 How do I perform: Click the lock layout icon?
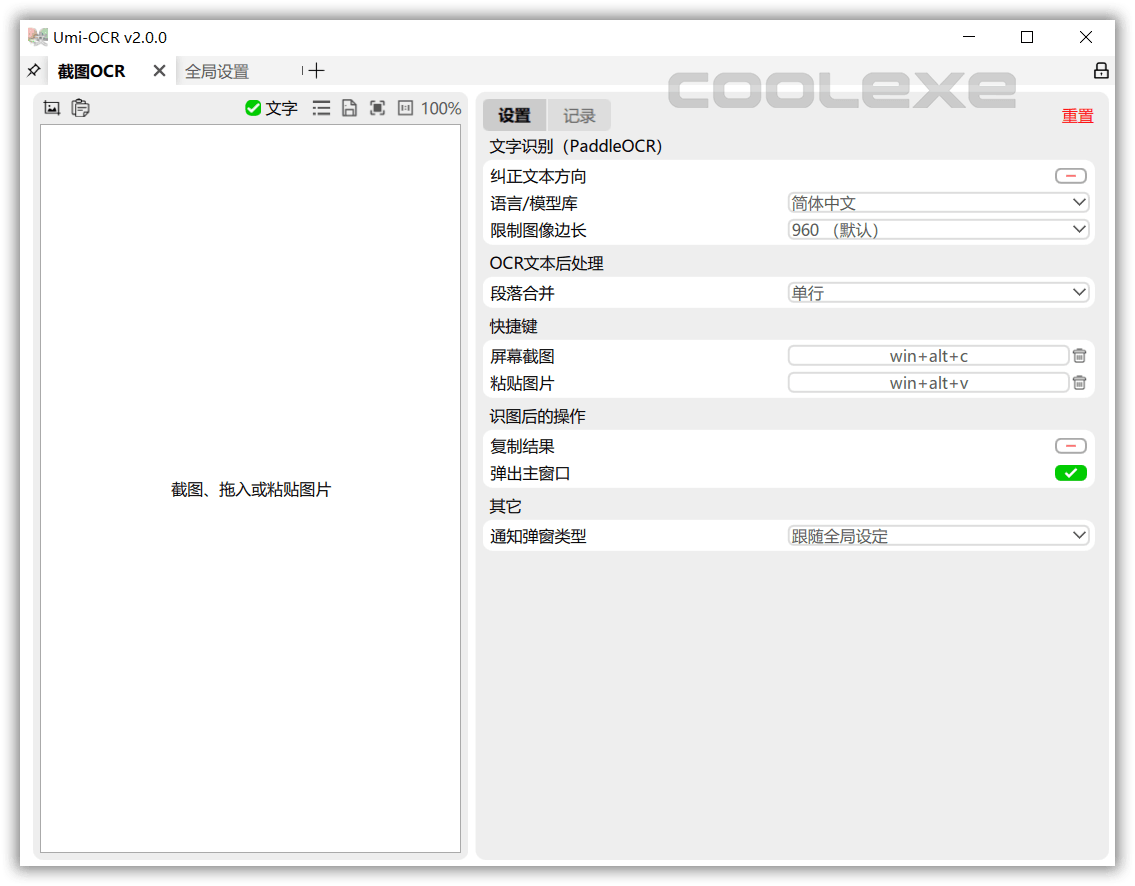point(1101,70)
